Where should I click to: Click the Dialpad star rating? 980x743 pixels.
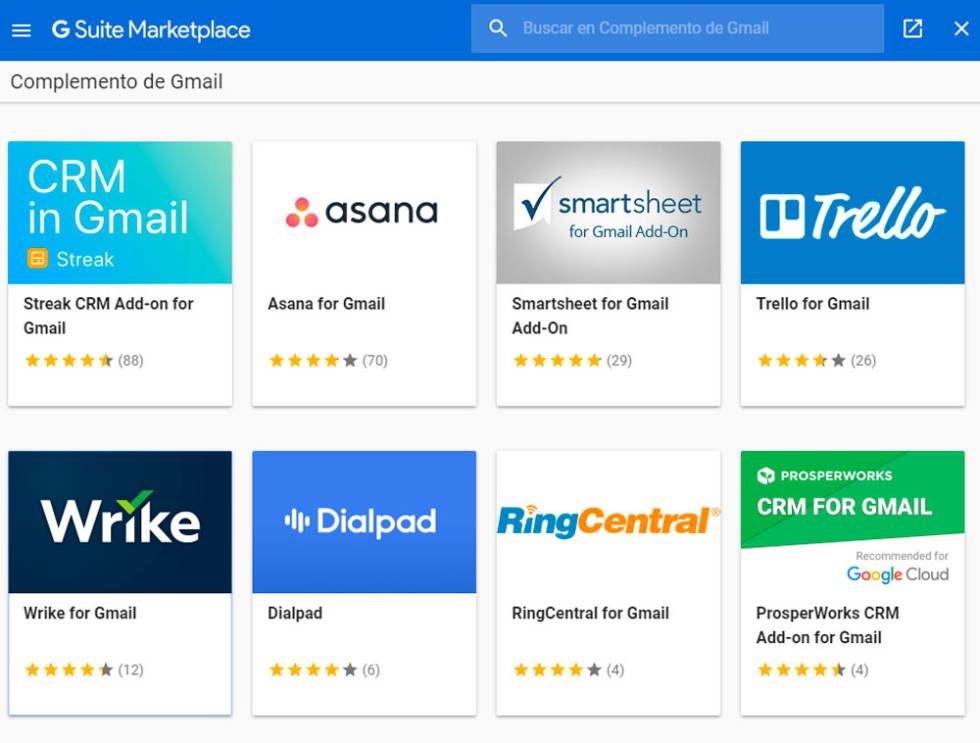pos(313,670)
